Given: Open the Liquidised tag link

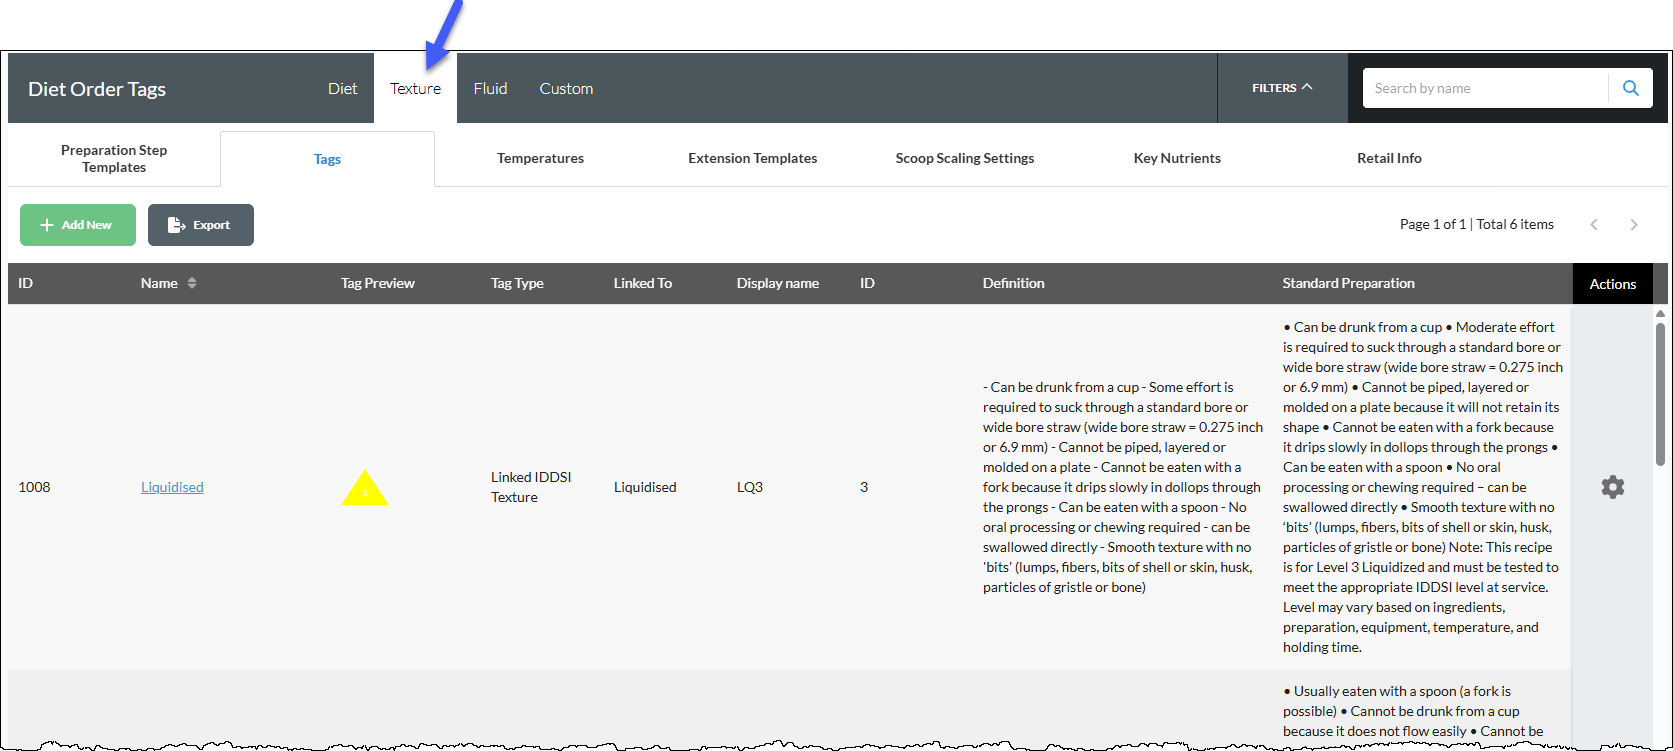Looking at the screenshot, I should tap(172, 487).
